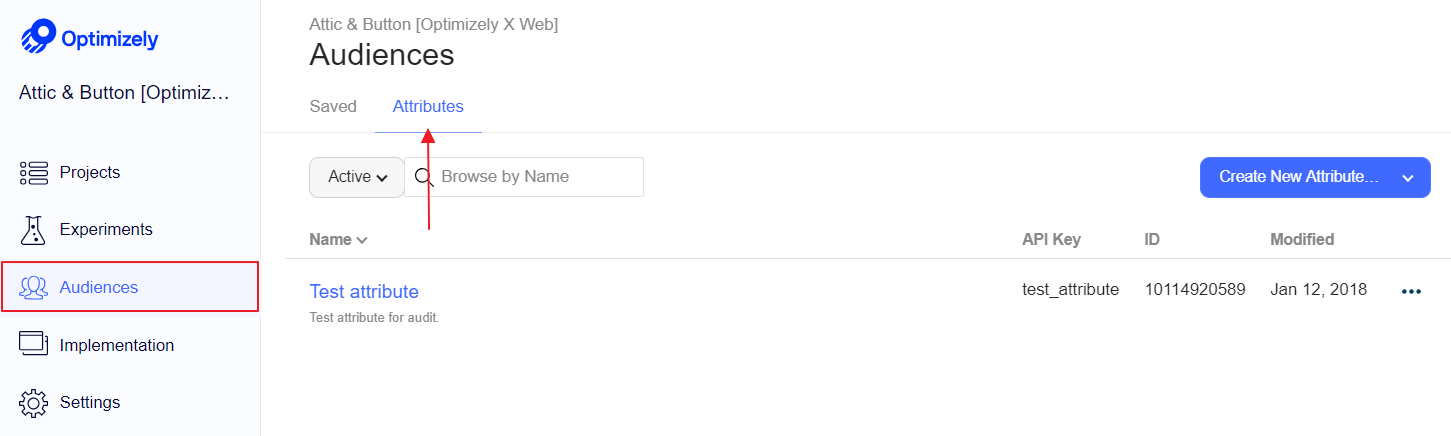This screenshot has height=436, width=1451.
Task: Select the Attributes tab
Action: point(428,106)
